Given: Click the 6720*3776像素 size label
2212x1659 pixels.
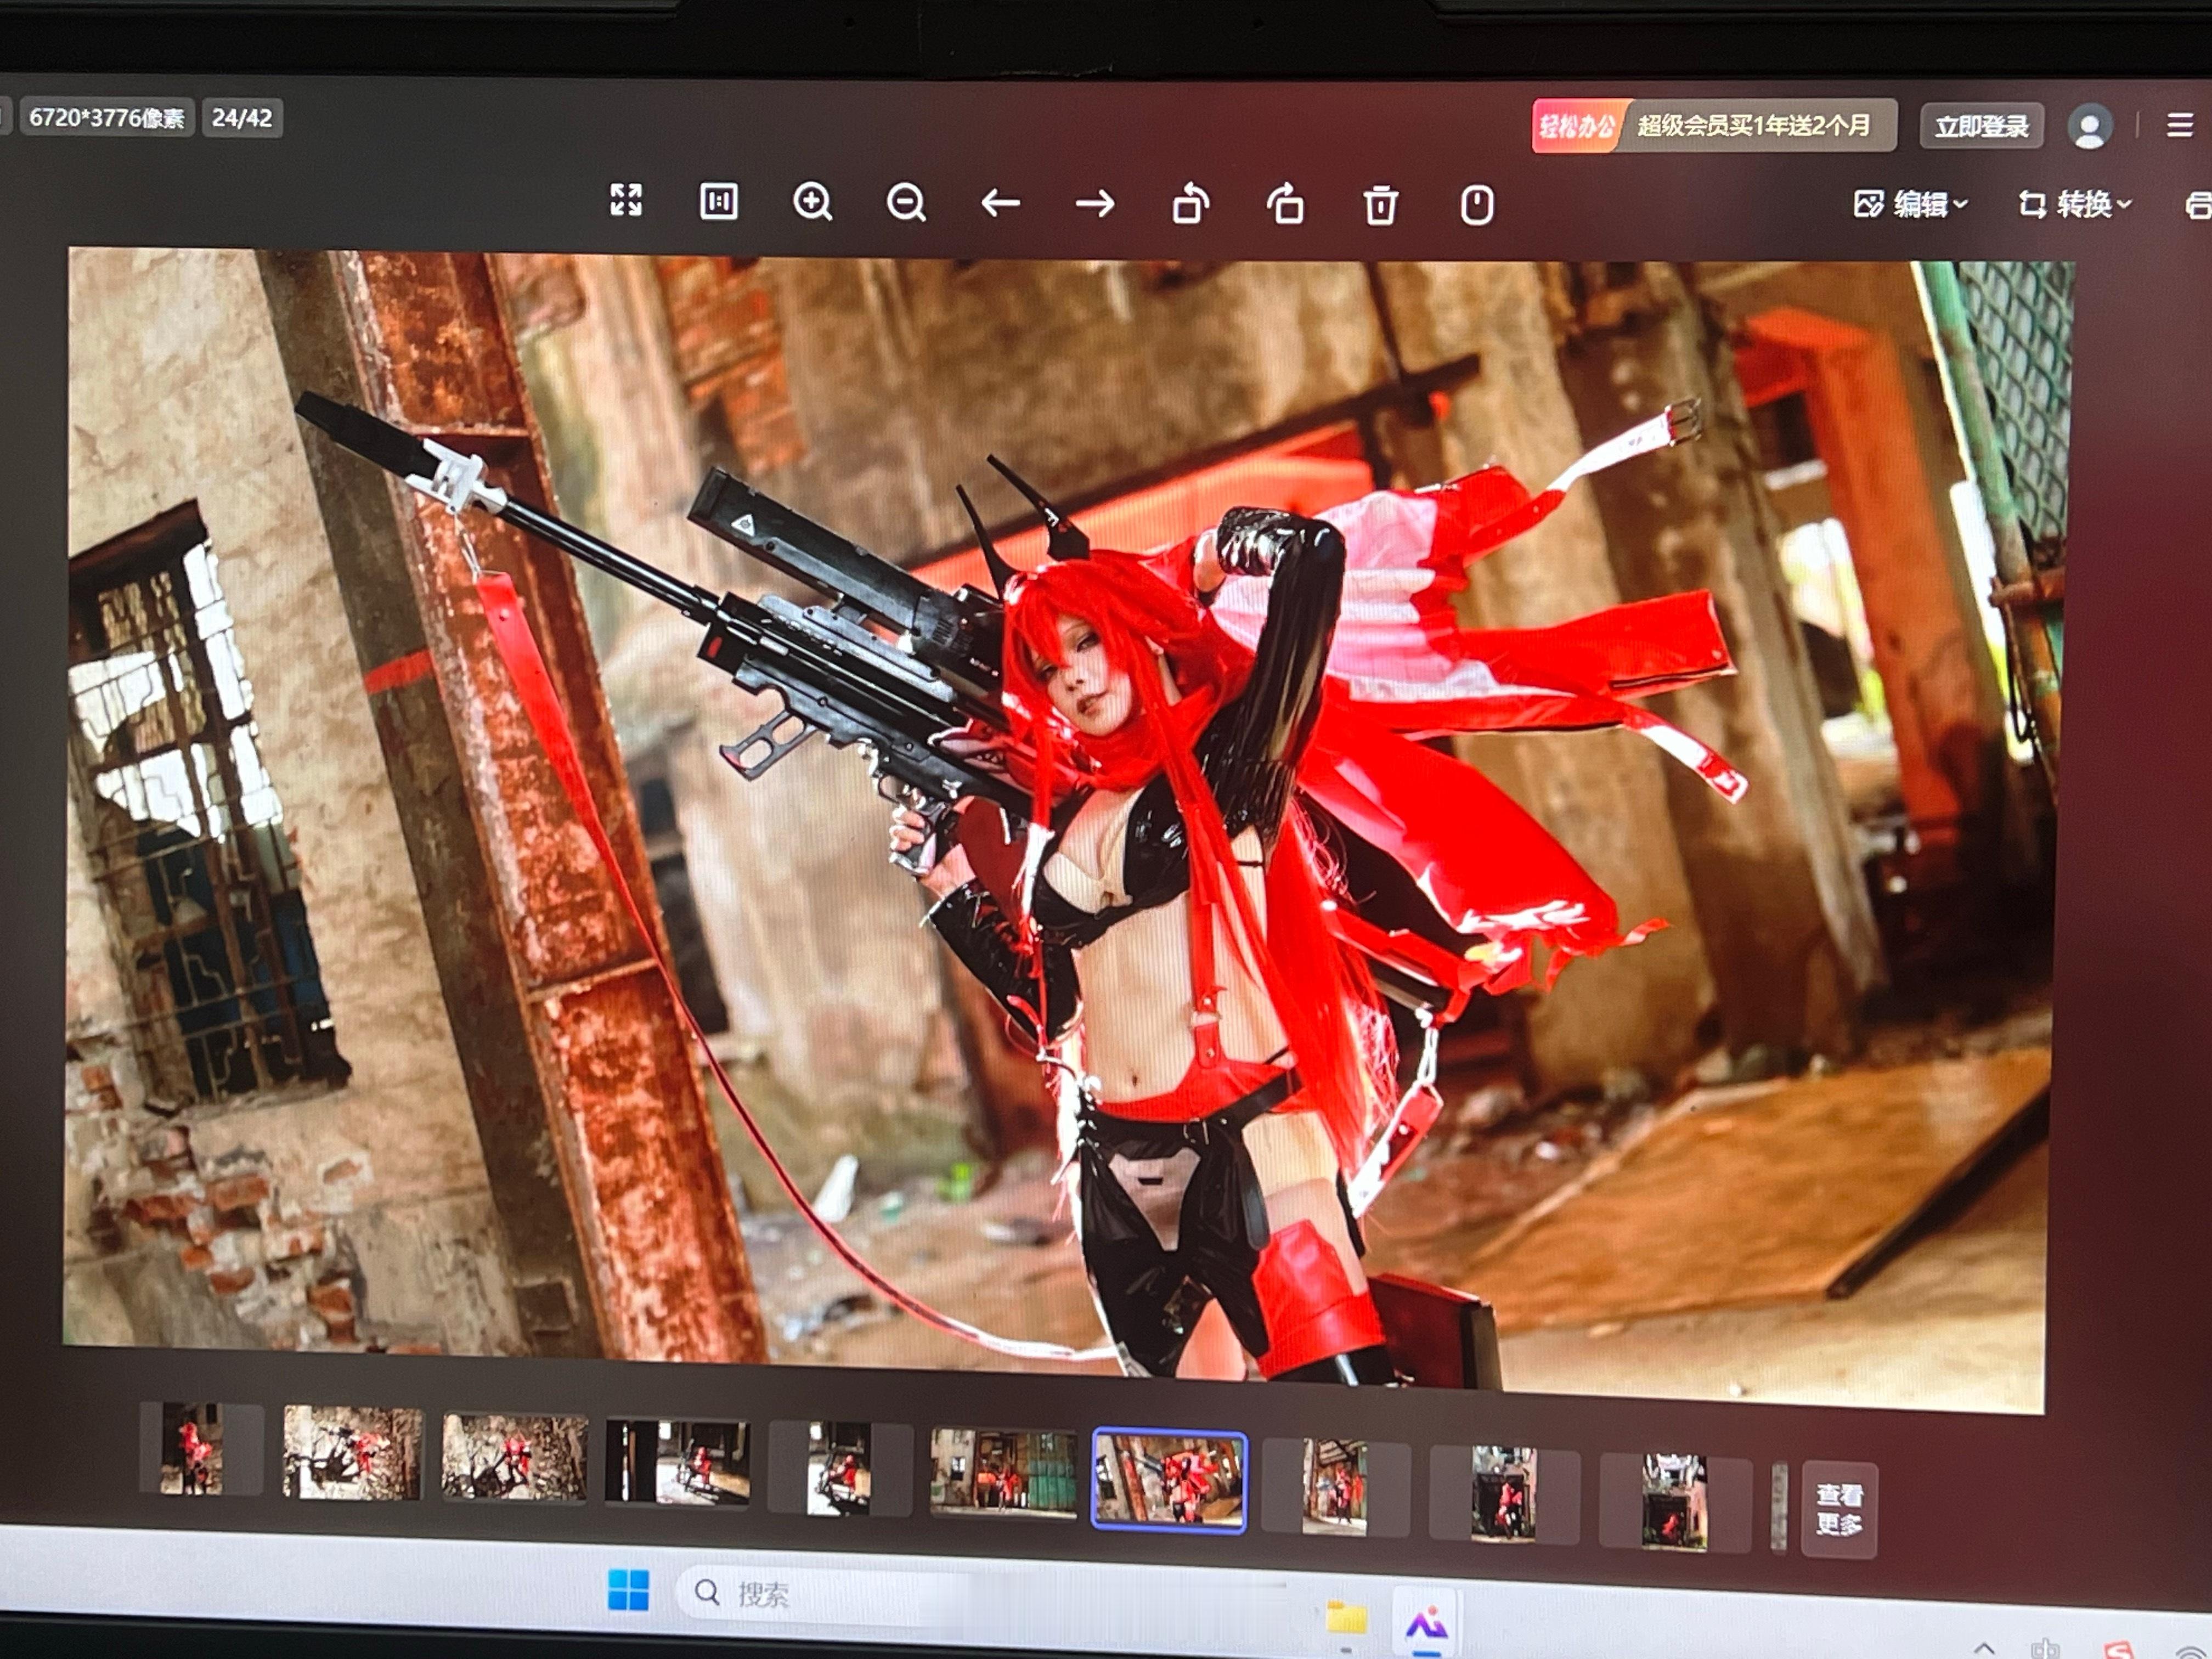Looking at the screenshot, I should tap(106, 118).
